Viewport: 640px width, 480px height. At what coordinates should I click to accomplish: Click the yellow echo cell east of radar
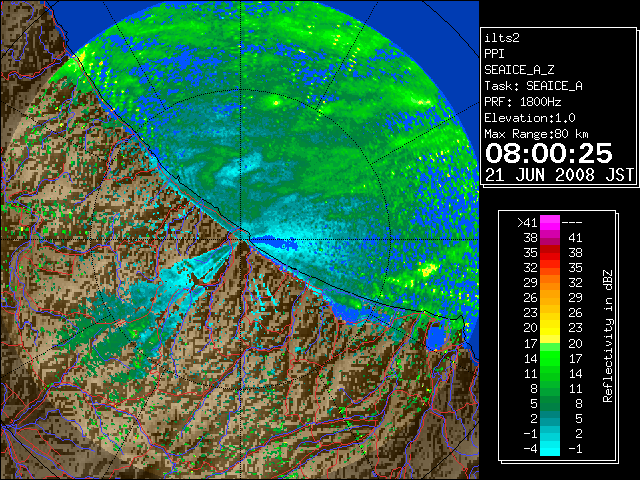[428, 269]
